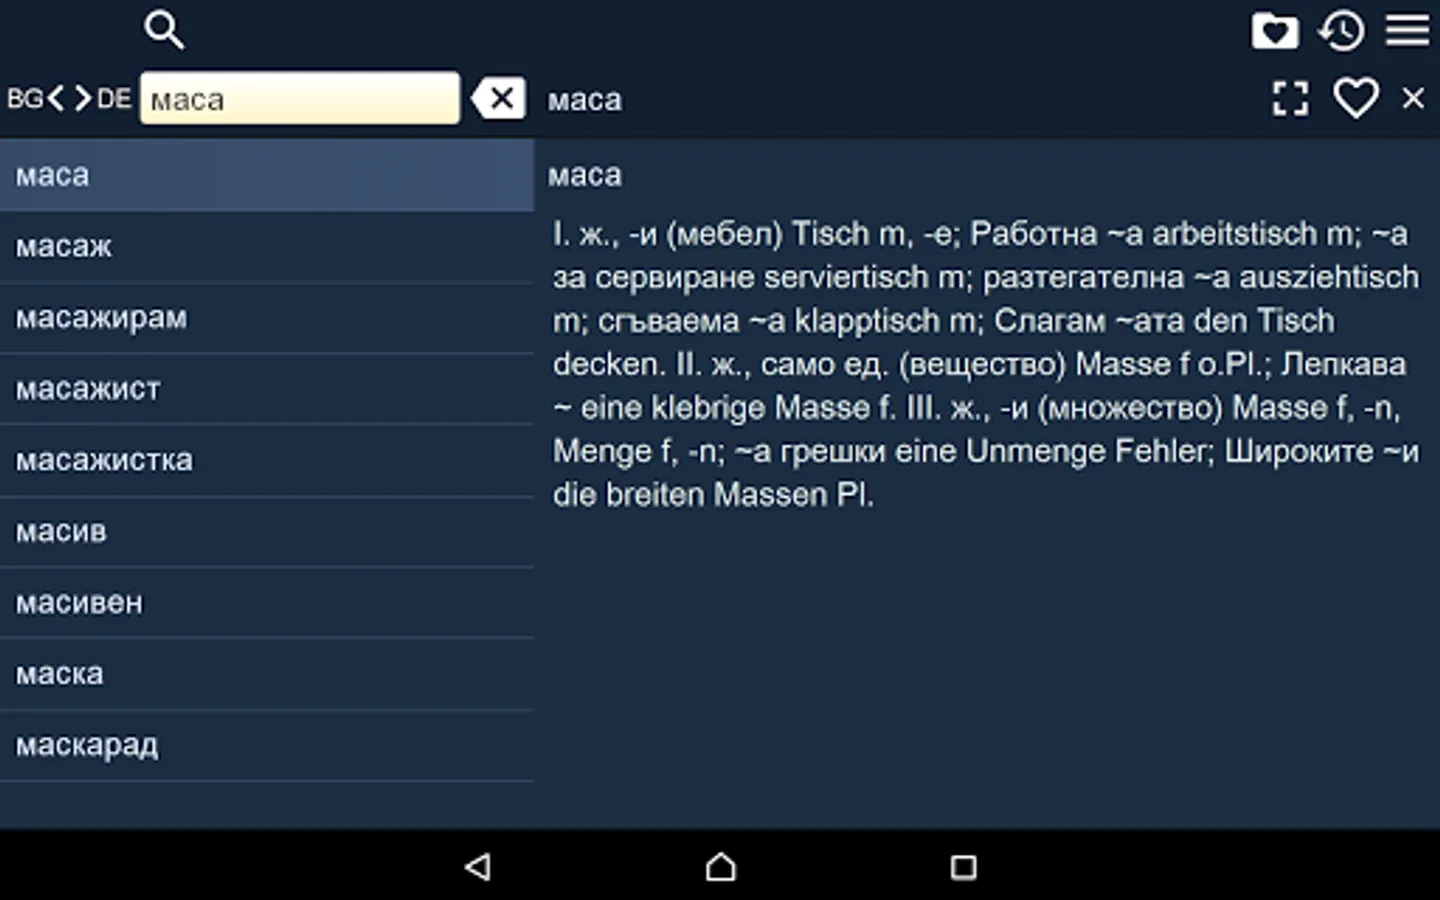Image resolution: width=1440 pixels, height=900 pixels.
Task: Tap the recent apps square button
Action: (963, 867)
